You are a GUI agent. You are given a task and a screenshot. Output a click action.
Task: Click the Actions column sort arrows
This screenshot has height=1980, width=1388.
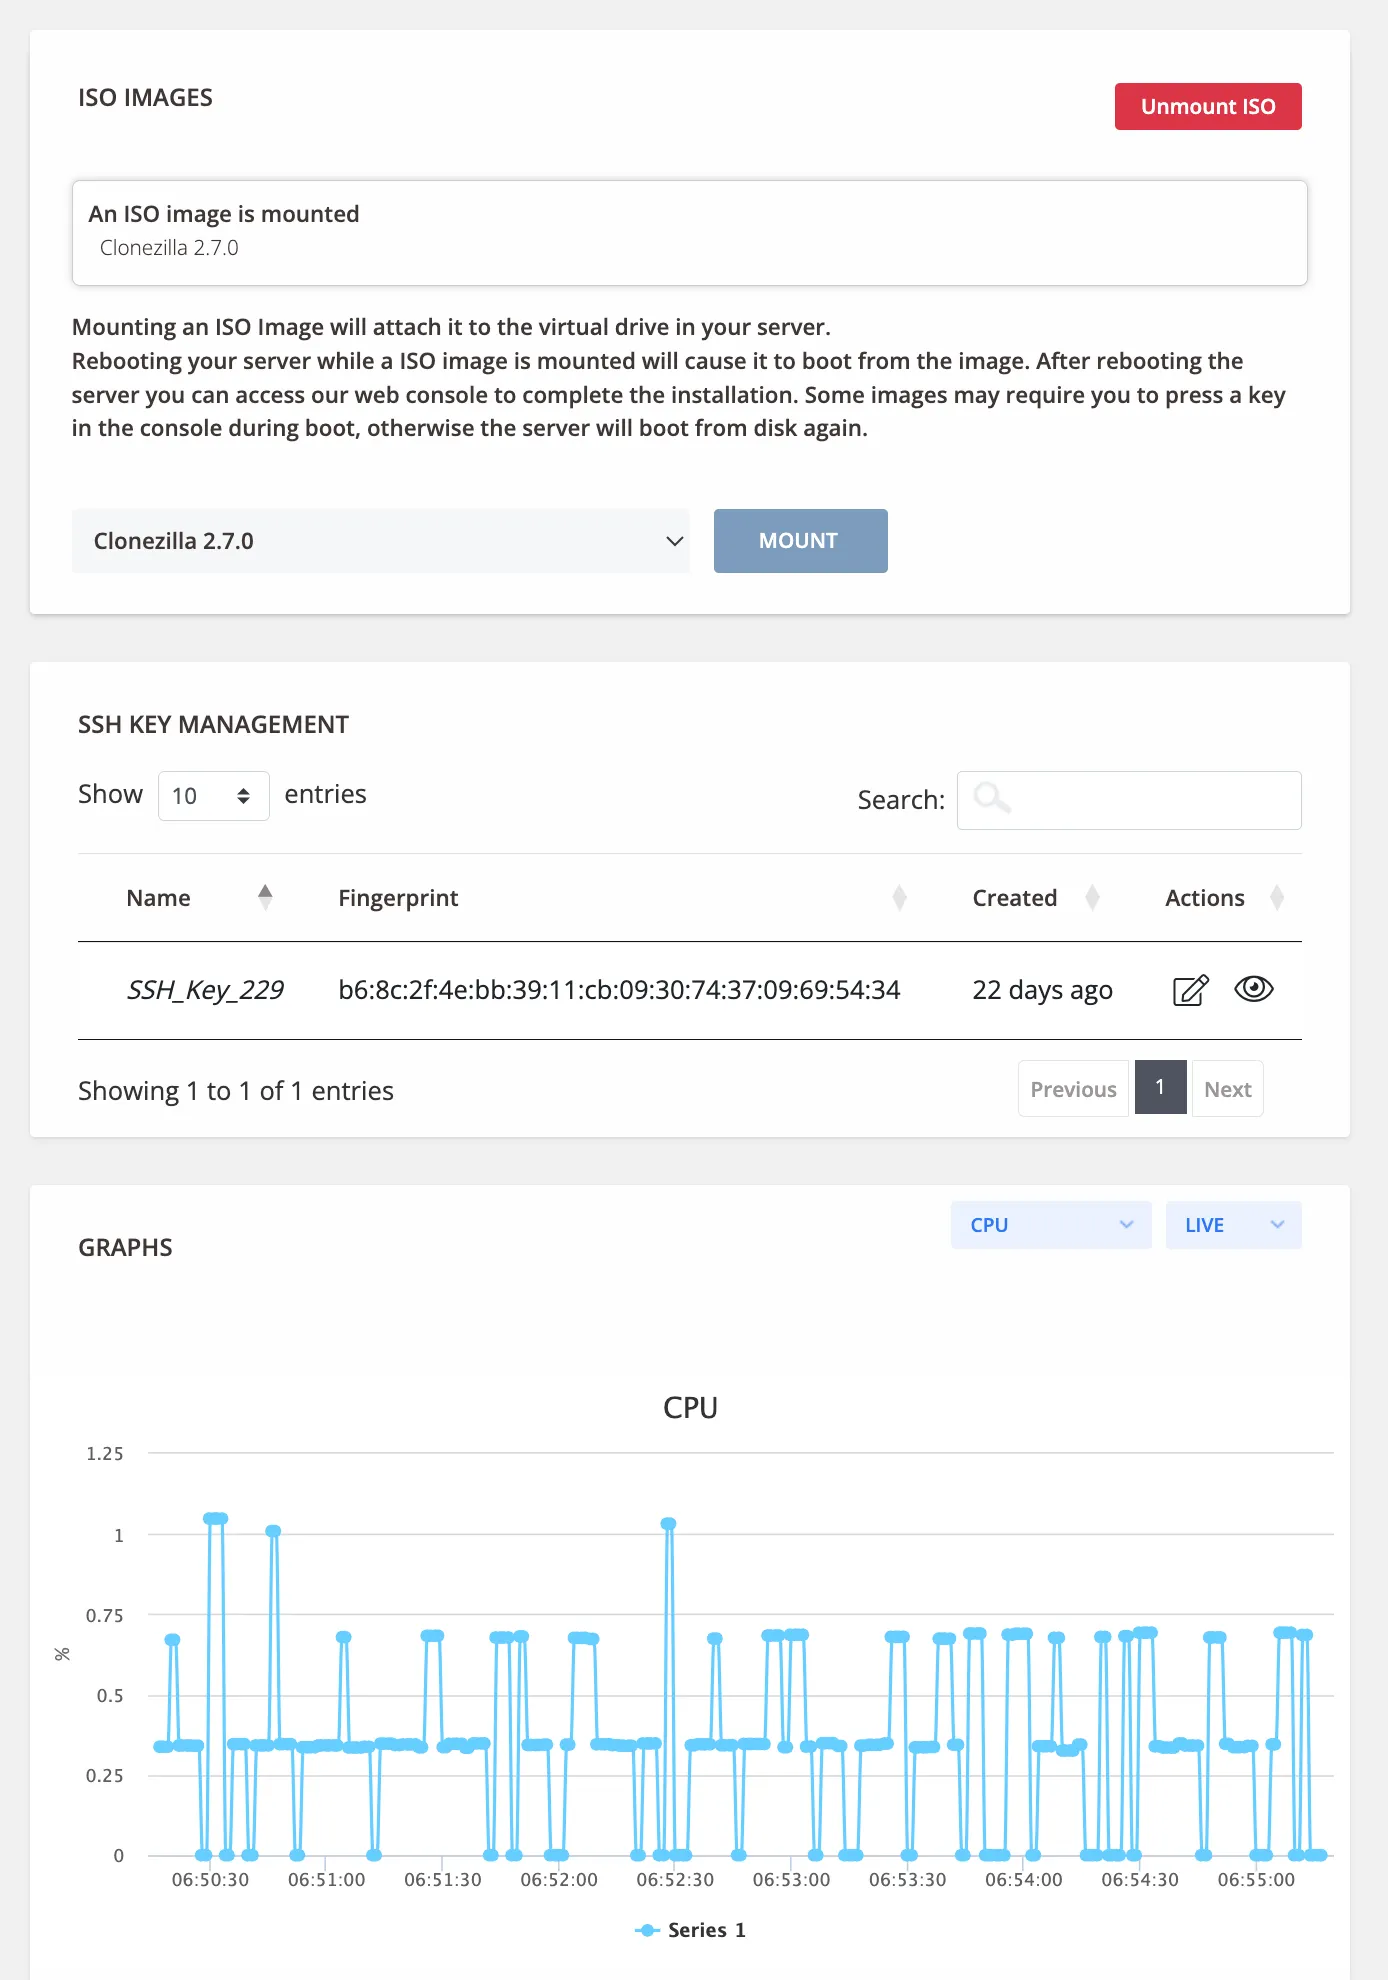pos(1277,898)
